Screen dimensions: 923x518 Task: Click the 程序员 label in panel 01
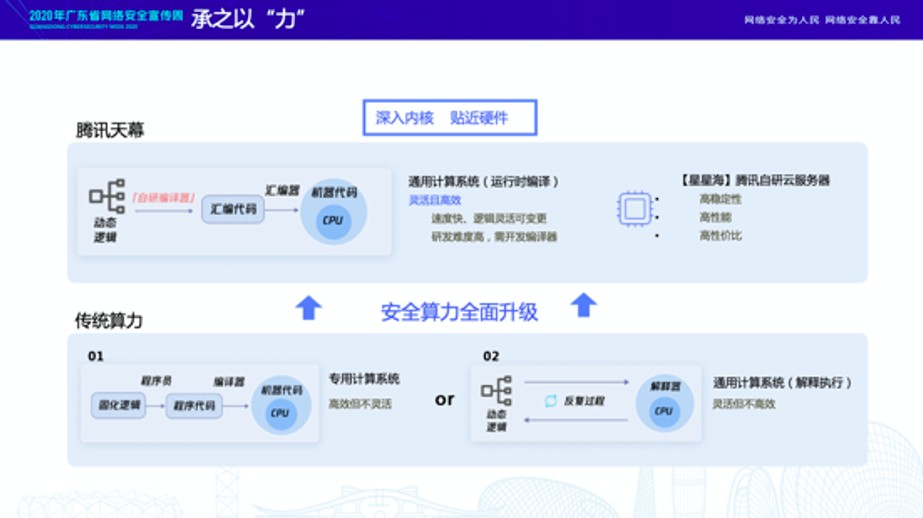[156, 381]
